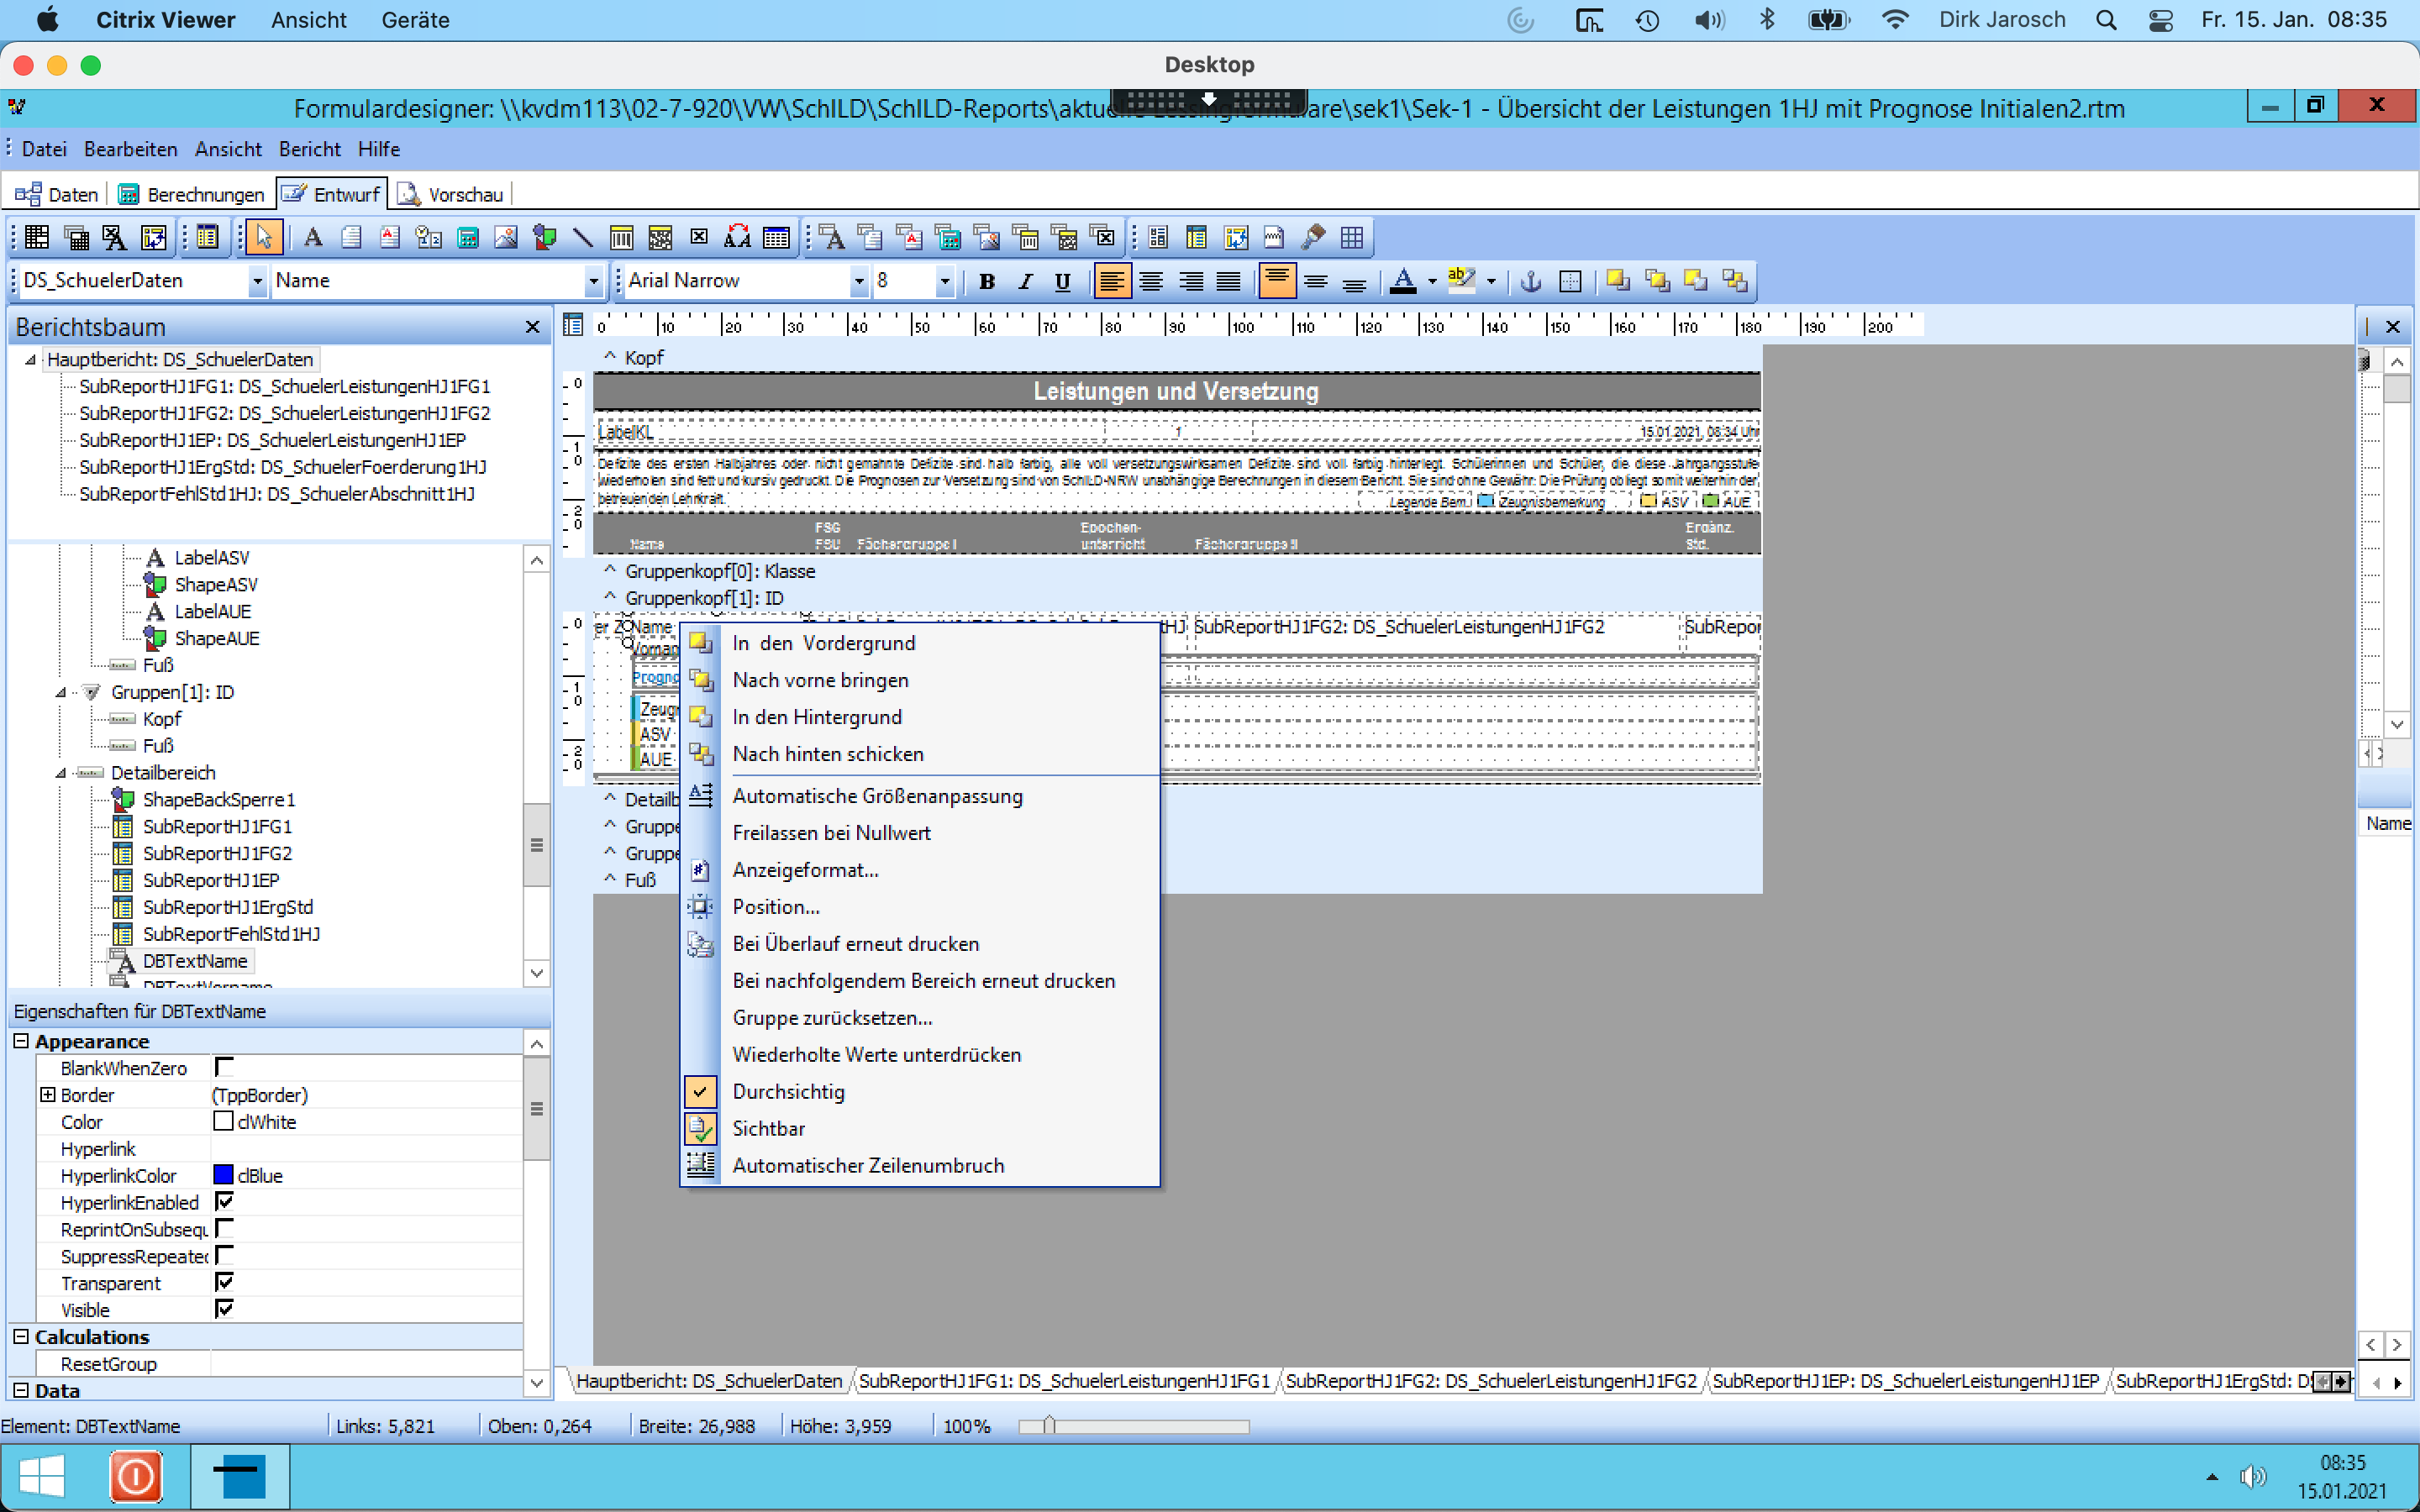This screenshot has height=1512, width=2420.
Task: Toggle Visible property checkbox
Action: pyautogui.click(x=224, y=1309)
